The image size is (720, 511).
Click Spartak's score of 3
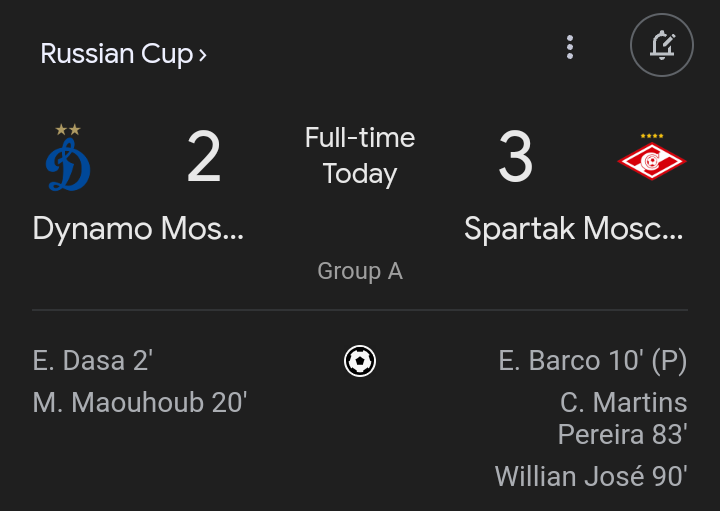point(516,158)
